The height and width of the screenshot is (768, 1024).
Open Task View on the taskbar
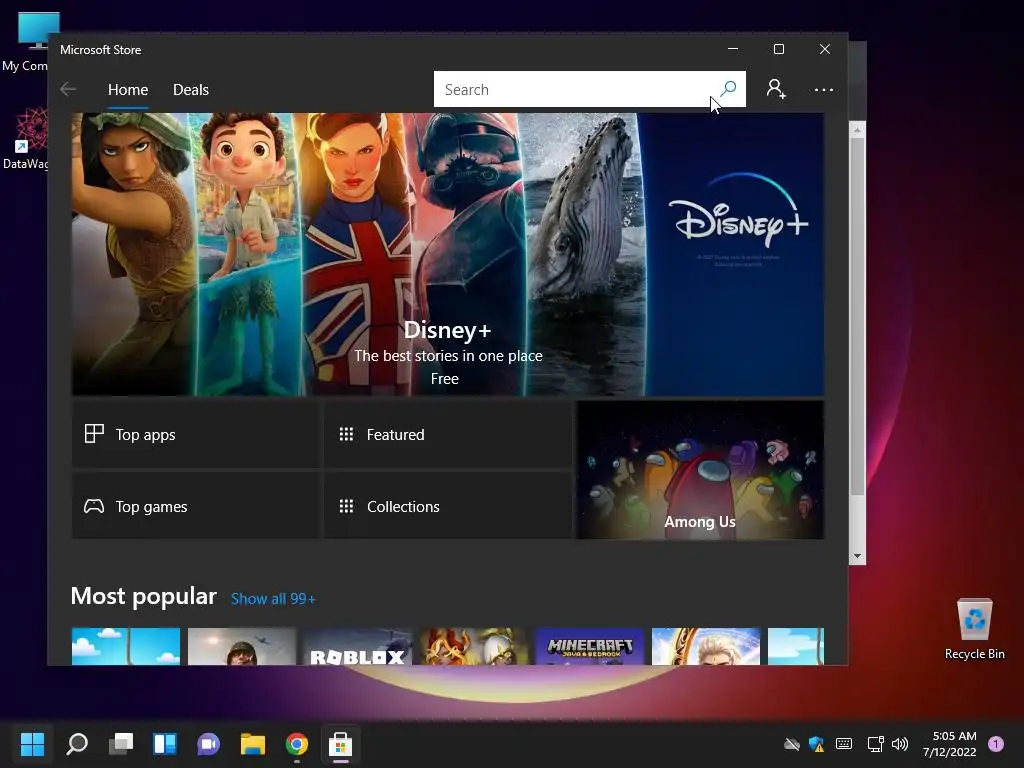[121, 743]
